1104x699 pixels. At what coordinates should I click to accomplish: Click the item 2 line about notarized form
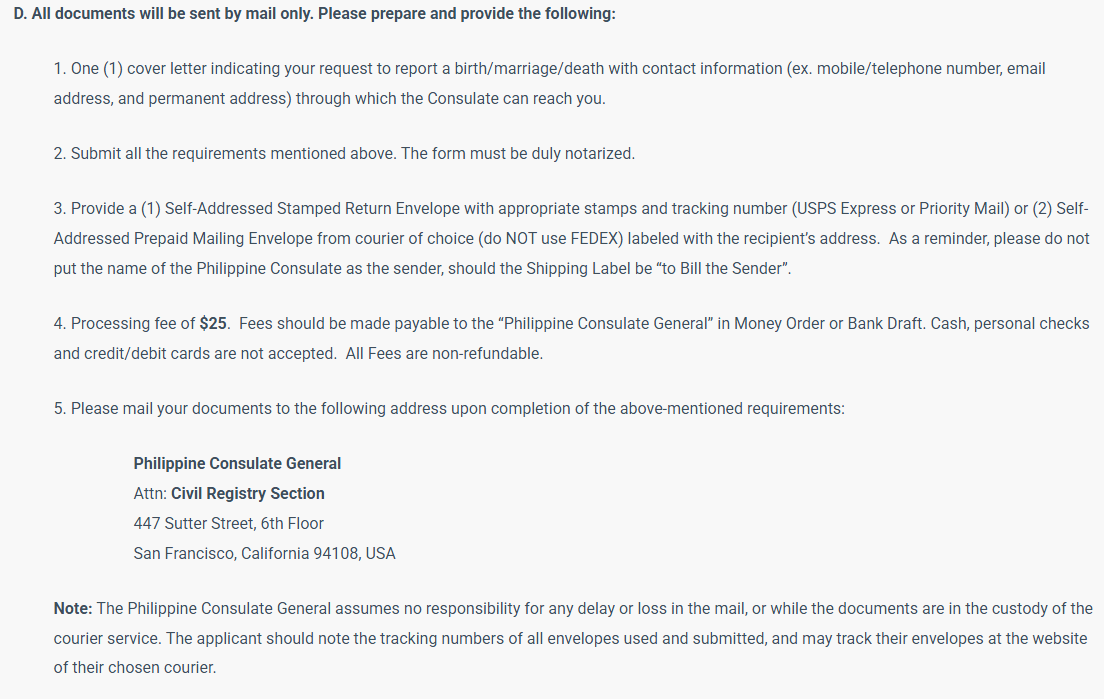tap(352, 154)
